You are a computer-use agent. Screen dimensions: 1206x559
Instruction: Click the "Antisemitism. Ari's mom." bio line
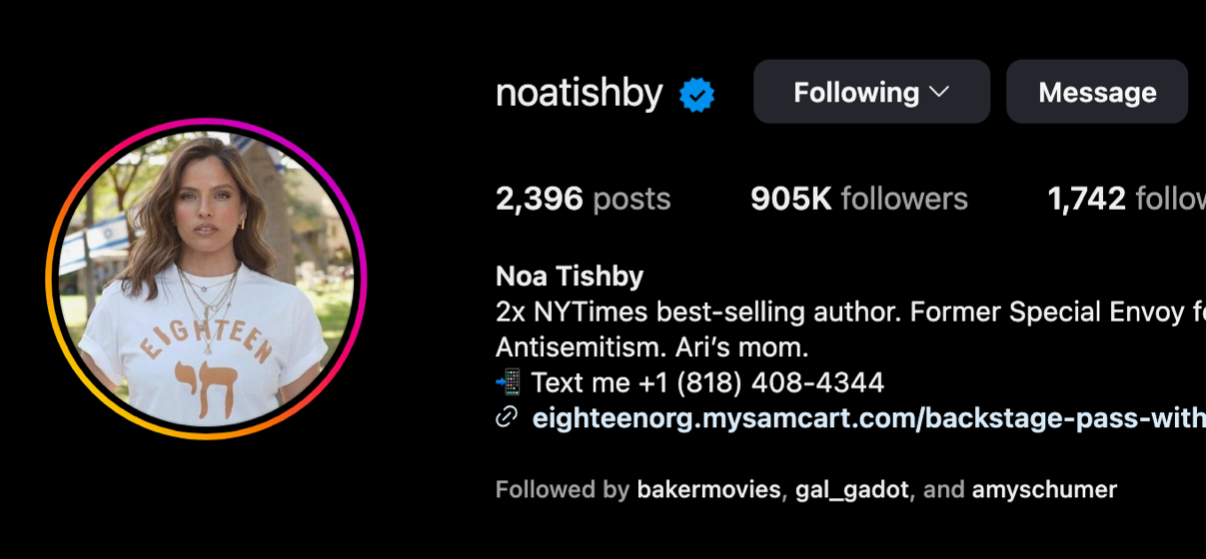(651, 347)
